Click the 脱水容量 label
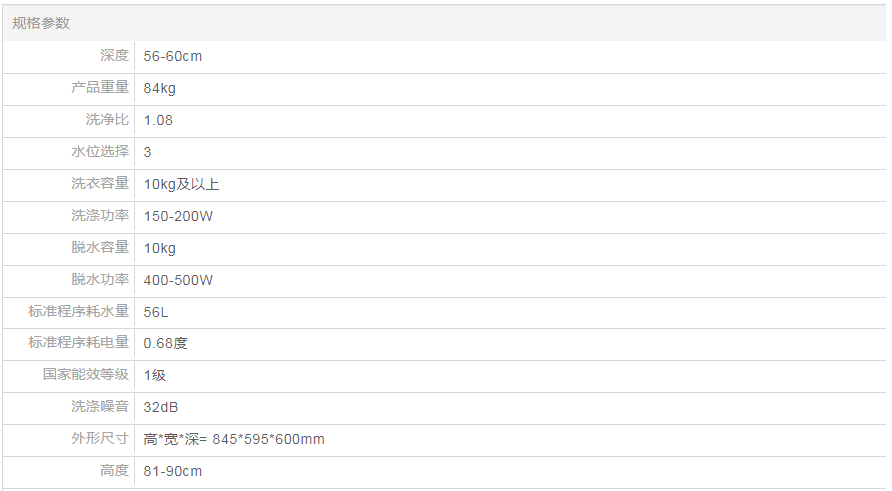Viewport: 892px width, 491px height. pyautogui.click(x=100, y=248)
